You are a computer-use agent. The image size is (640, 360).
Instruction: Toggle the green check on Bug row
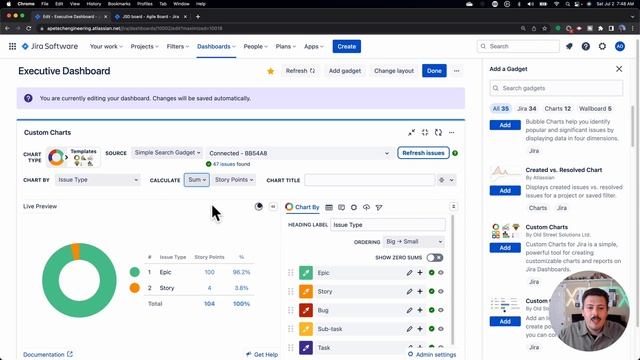point(431,310)
